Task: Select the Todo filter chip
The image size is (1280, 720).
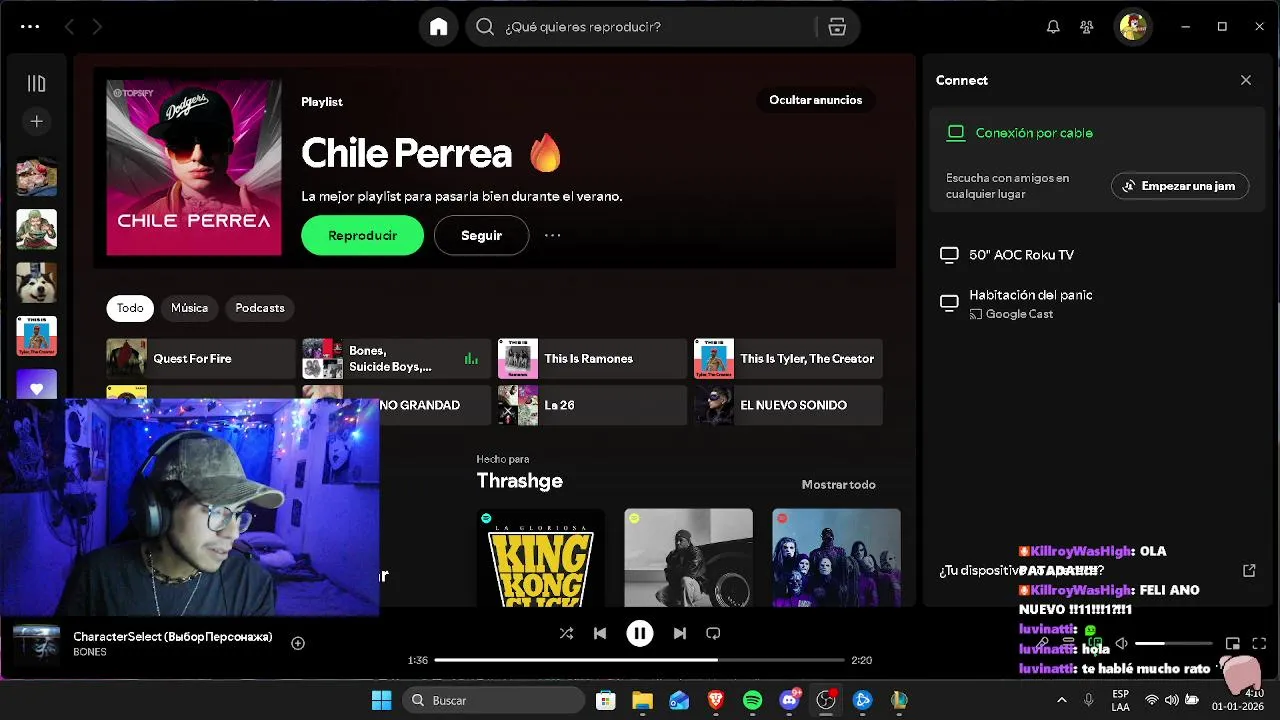Action: pyautogui.click(x=130, y=308)
